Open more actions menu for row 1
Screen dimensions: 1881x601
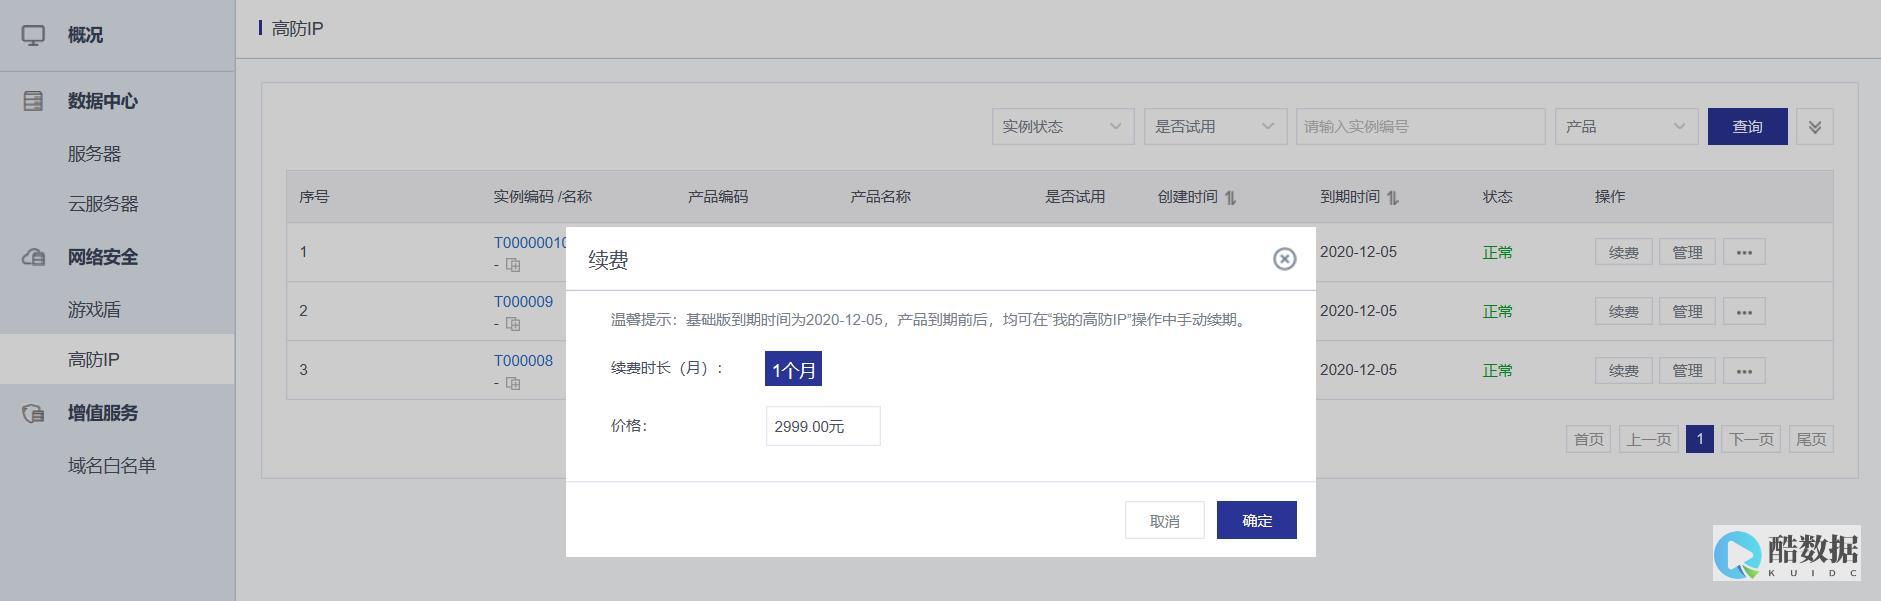pyautogui.click(x=1744, y=252)
